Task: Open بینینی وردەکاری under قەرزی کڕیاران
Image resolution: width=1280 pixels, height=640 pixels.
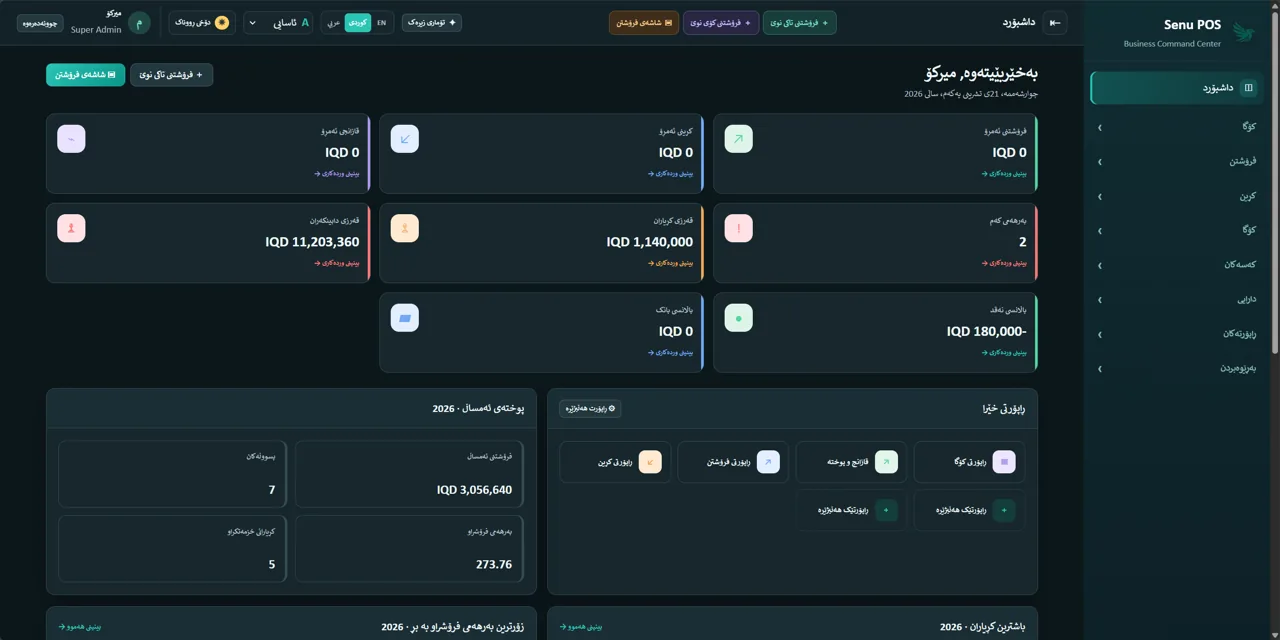Action: point(670,263)
